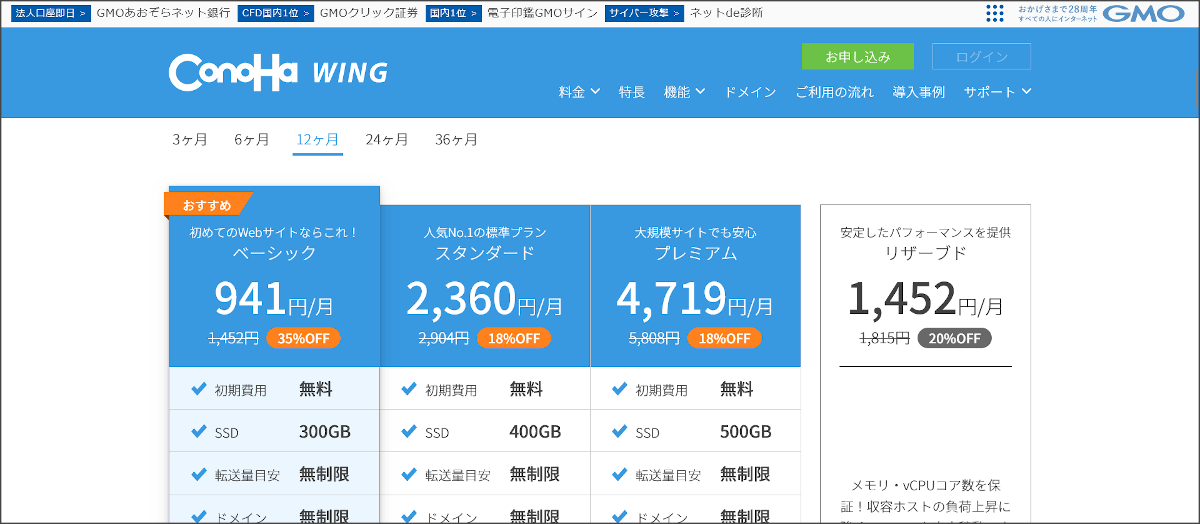Screen dimensions: 1200x524
Task: Click the GMOあおぞらネット銀行 link
Action: 162,13
